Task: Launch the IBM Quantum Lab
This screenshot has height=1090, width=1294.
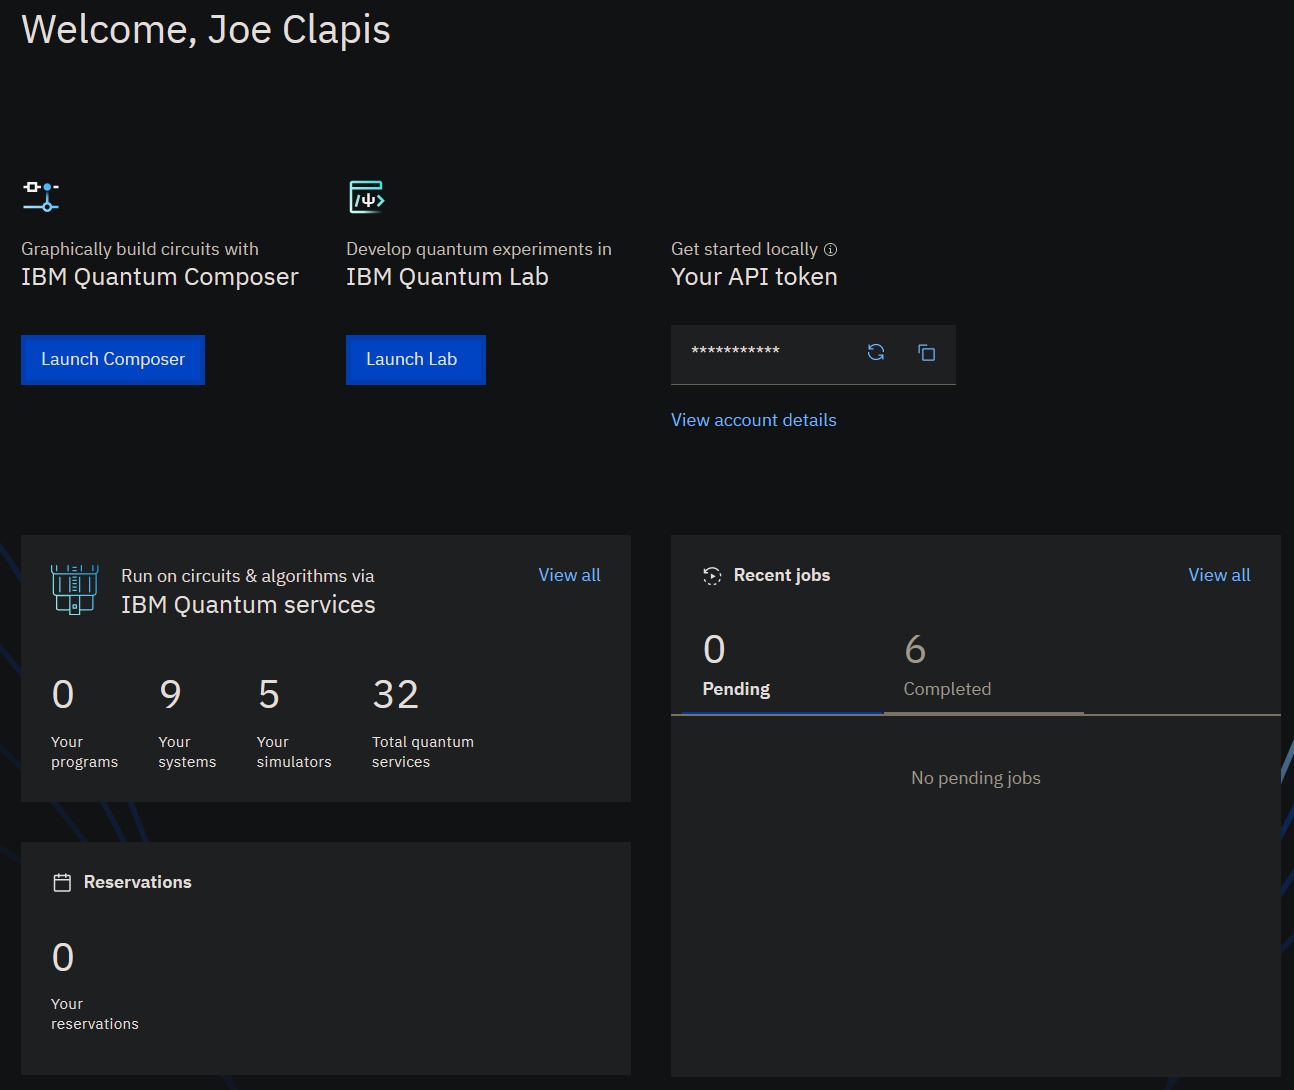Action: coord(416,360)
